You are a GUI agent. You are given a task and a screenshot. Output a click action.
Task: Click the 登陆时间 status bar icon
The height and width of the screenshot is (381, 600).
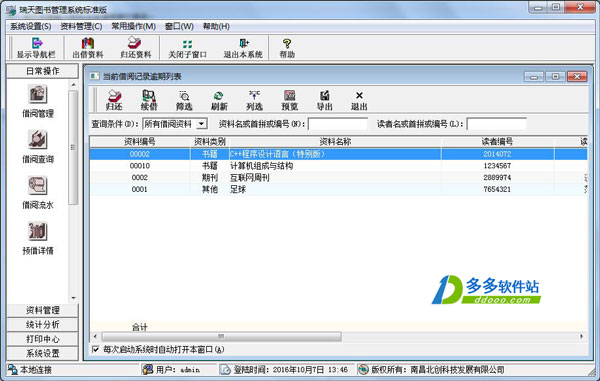point(225,370)
